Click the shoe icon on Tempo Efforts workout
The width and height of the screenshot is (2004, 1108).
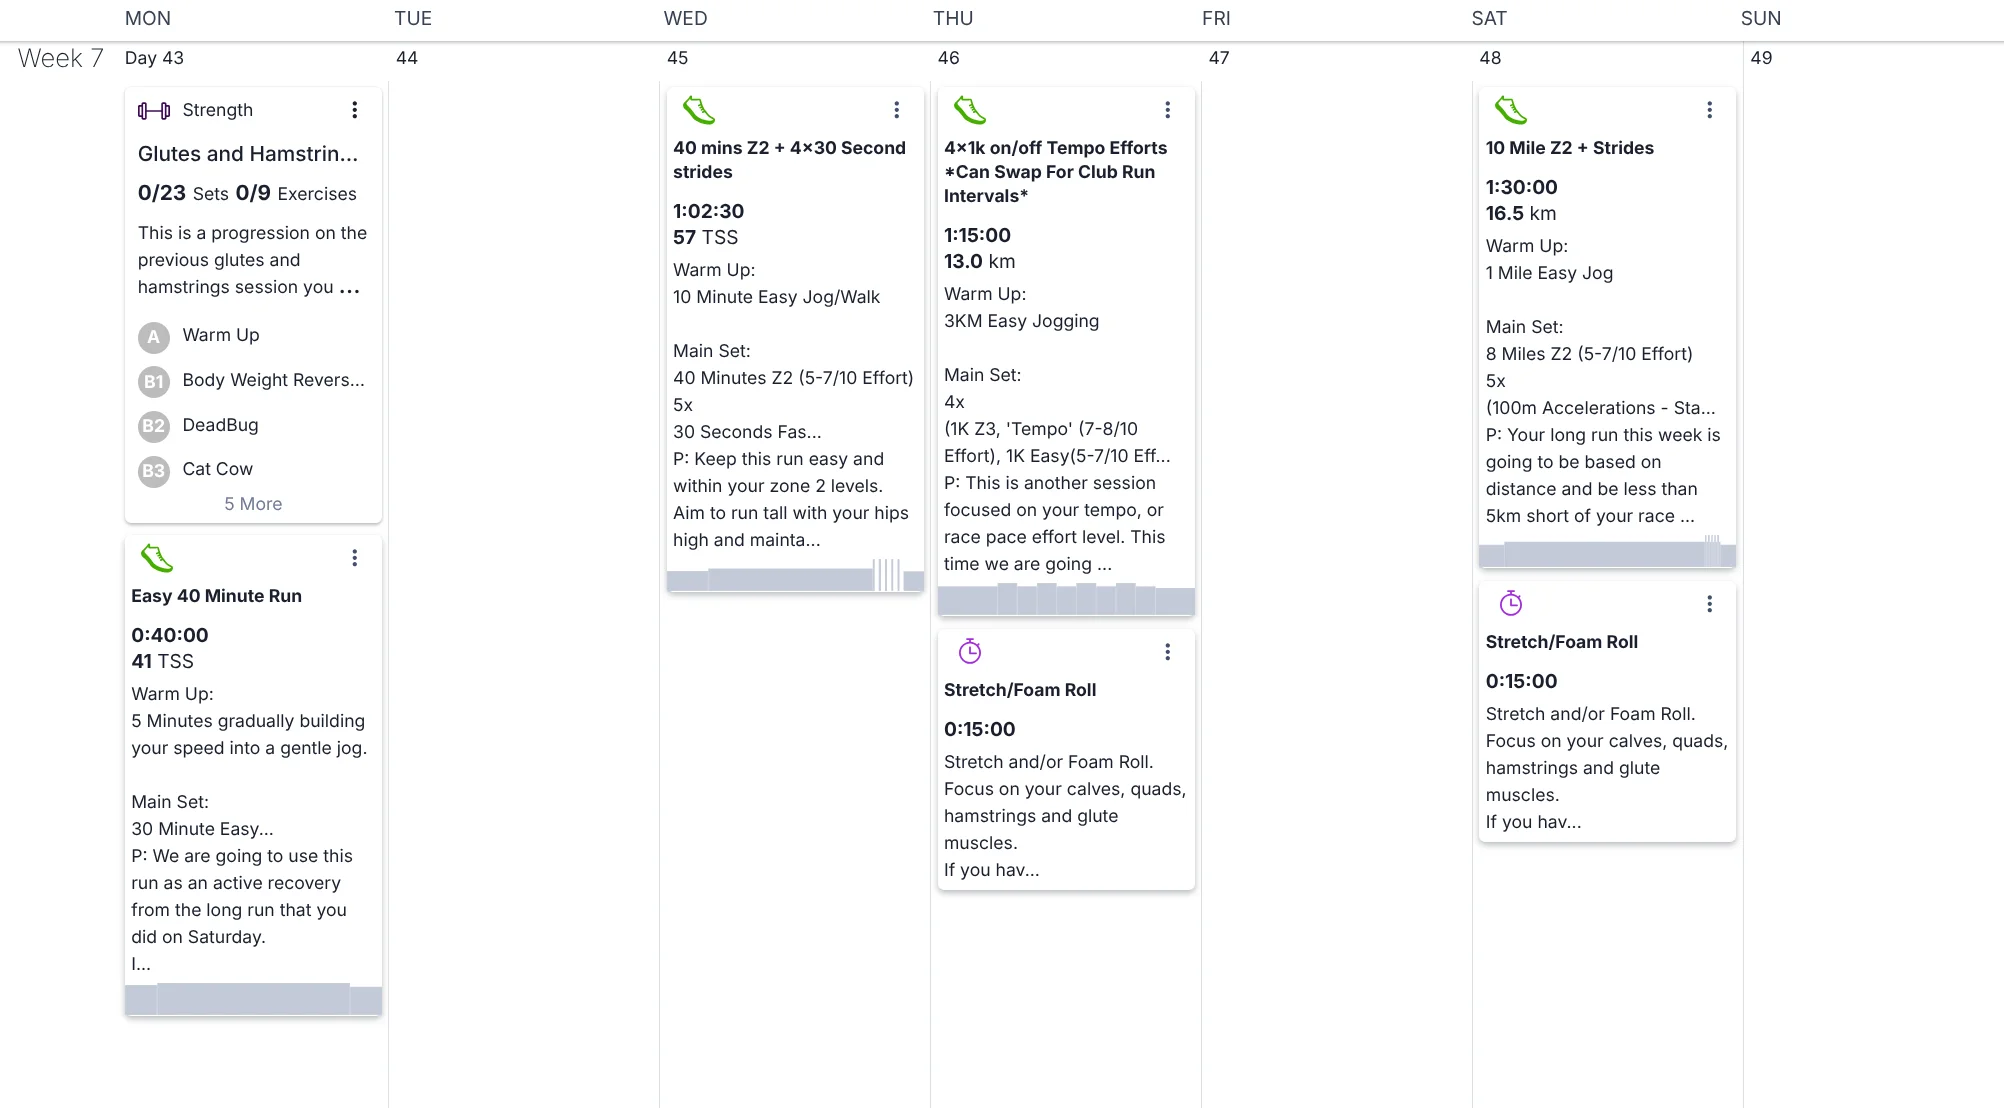point(970,110)
